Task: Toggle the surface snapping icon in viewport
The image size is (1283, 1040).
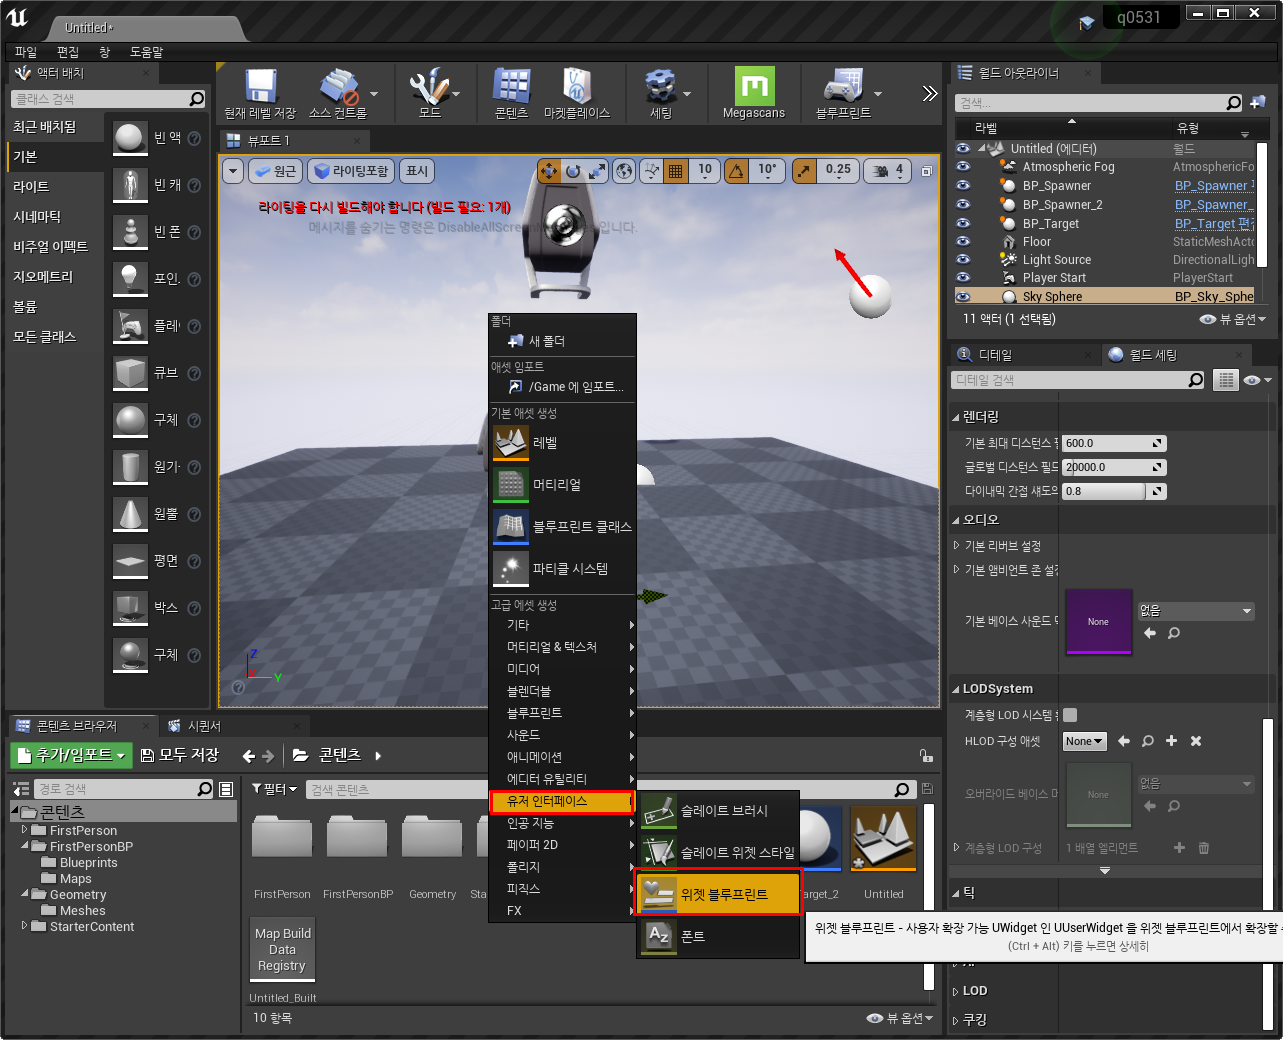Action: (x=652, y=171)
